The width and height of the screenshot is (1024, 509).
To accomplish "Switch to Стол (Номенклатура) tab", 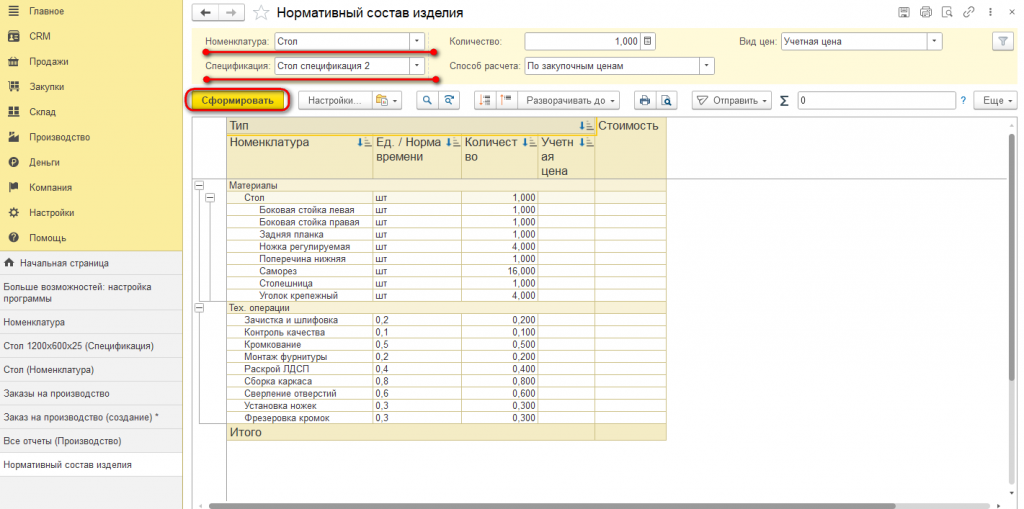I will tap(91, 370).
